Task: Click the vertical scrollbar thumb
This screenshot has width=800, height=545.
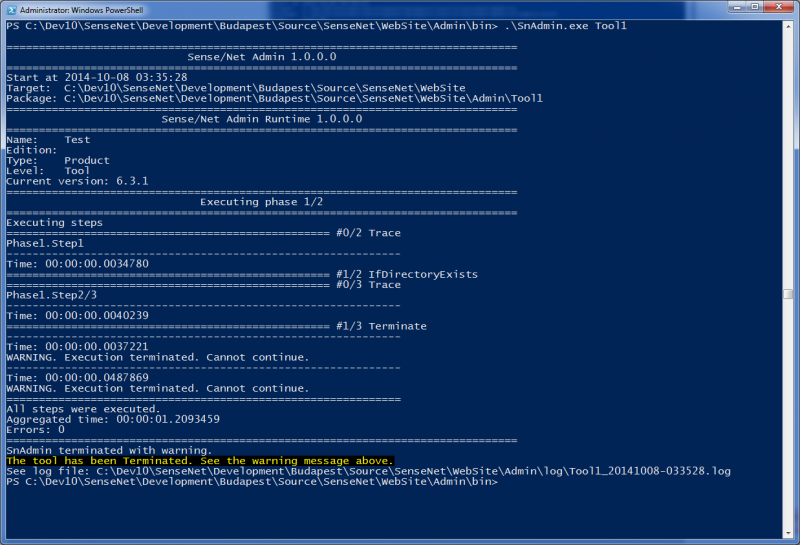Action: click(788, 294)
